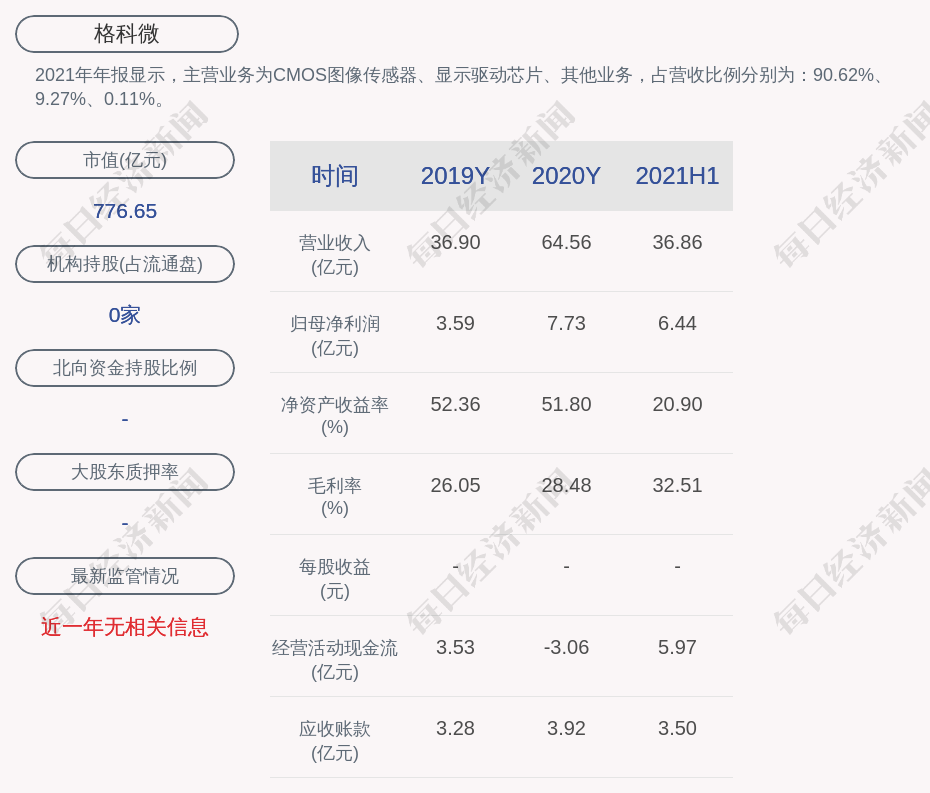
Task: Click gross margin value 28.48
Action: 566,485
